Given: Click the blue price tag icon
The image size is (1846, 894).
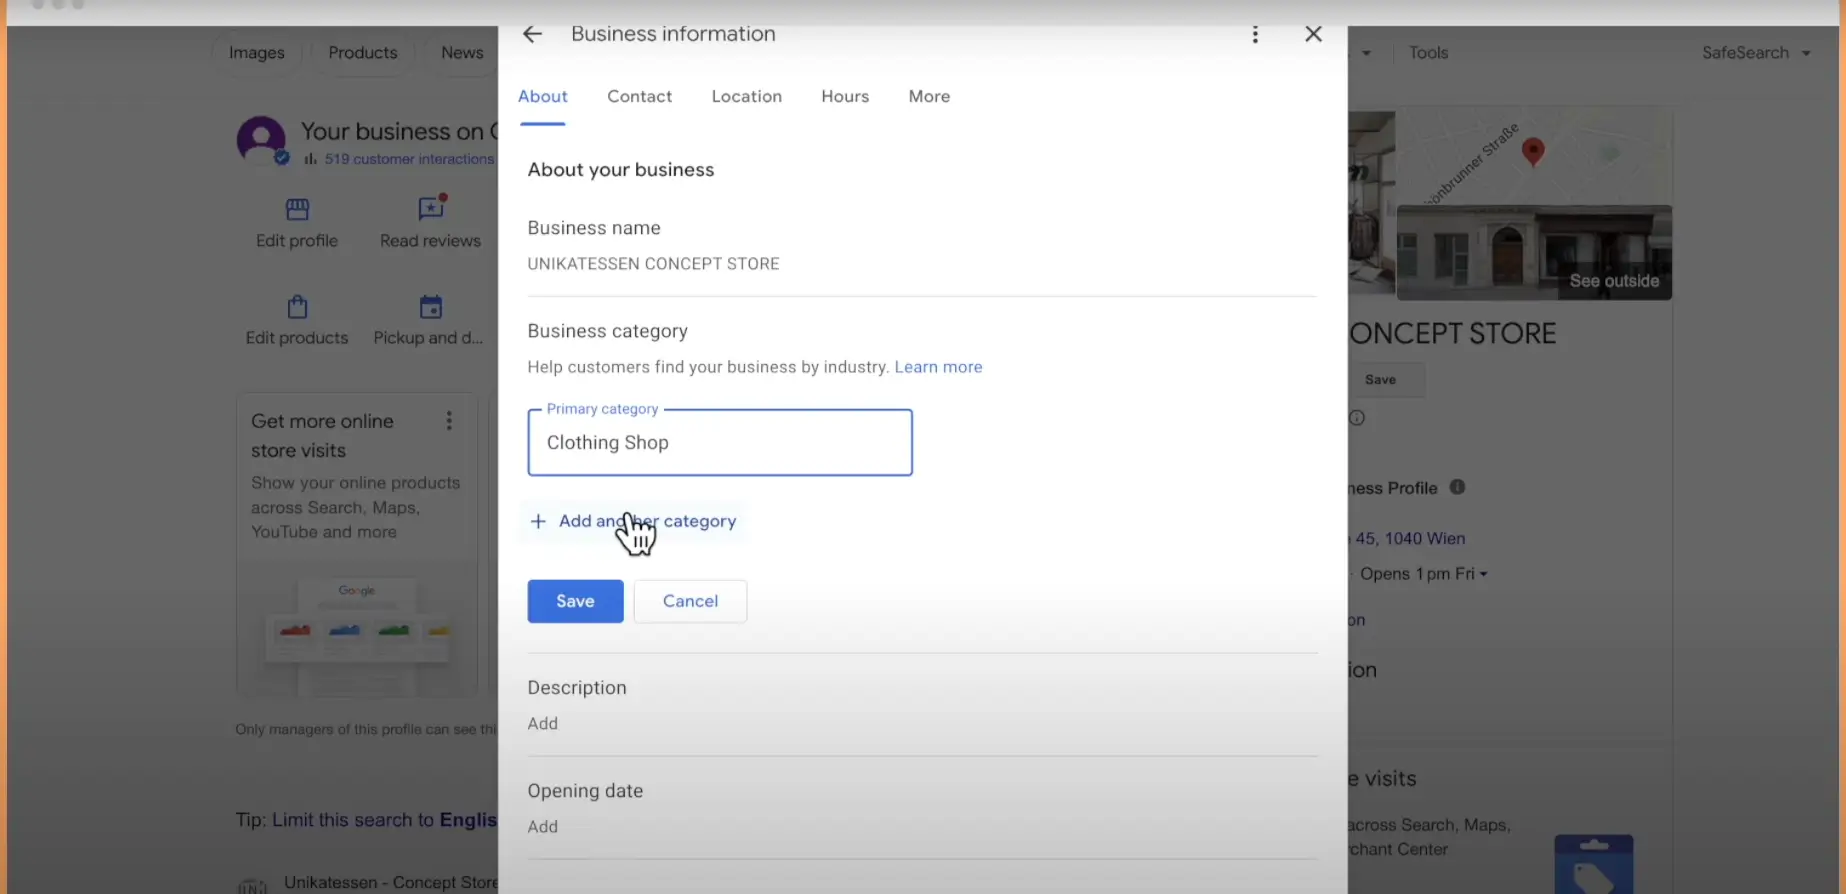Looking at the screenshot, I should pos(1593,864).
